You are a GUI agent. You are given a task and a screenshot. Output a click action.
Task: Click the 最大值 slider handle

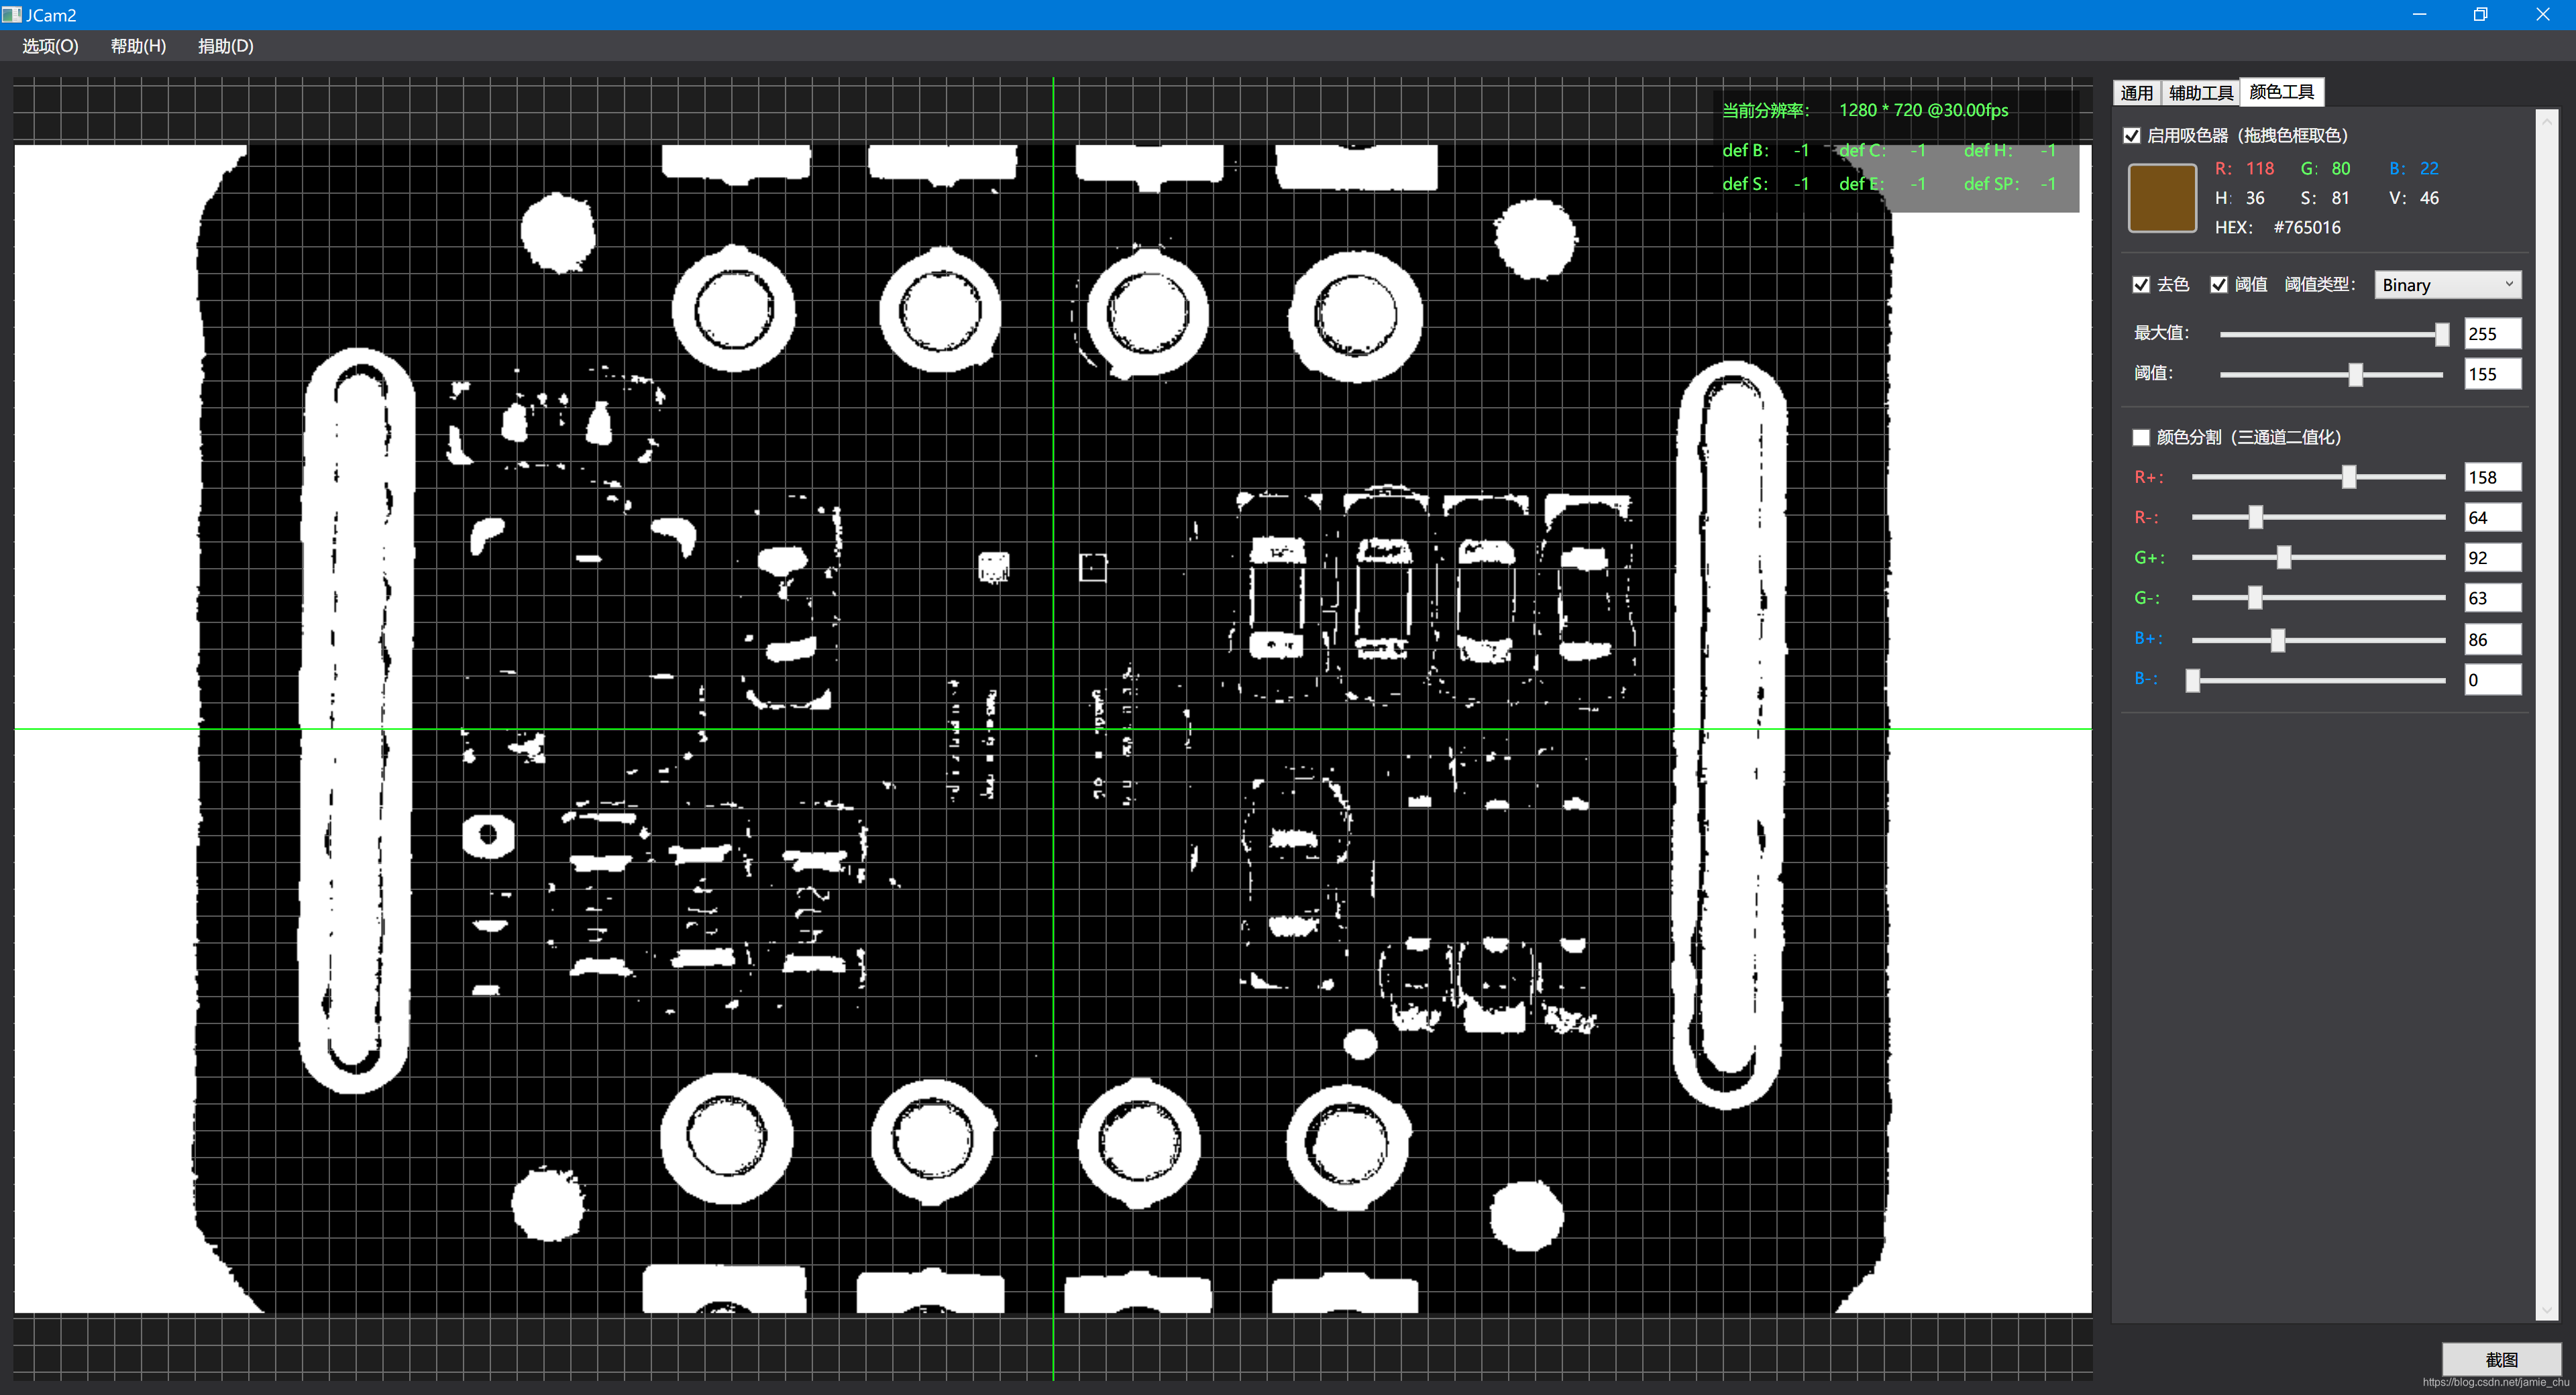(2442, 334)
